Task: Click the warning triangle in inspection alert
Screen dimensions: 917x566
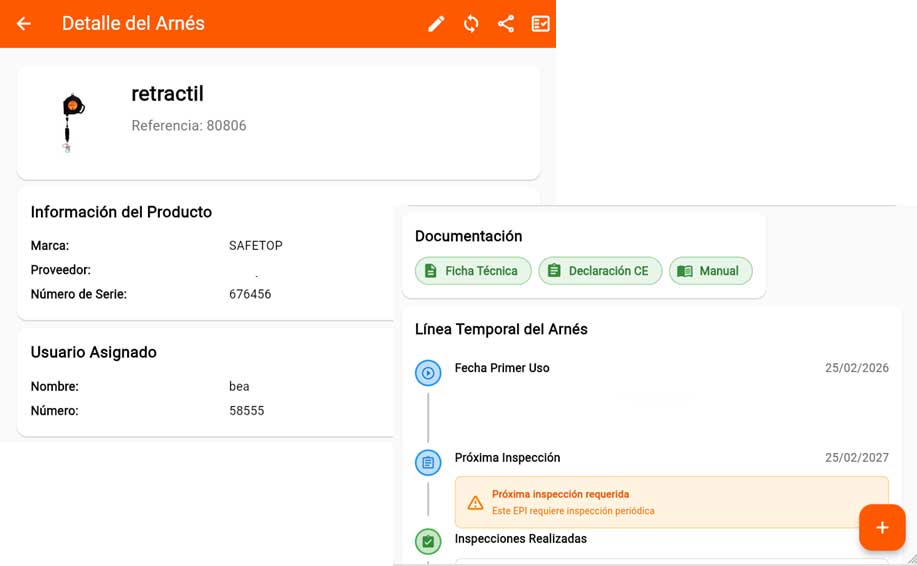Action: [475, 503]
